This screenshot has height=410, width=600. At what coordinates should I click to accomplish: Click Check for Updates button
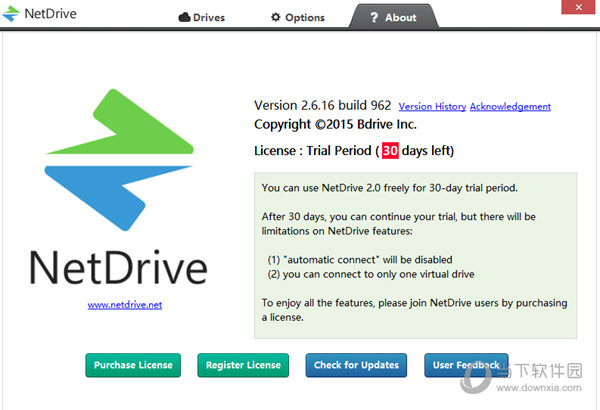coord(356,365)
